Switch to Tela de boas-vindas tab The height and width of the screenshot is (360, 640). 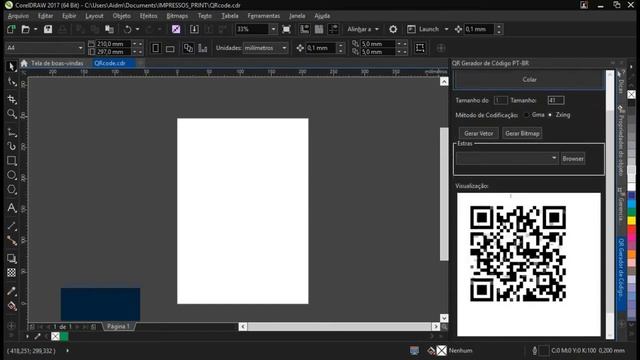pos(57,63)
